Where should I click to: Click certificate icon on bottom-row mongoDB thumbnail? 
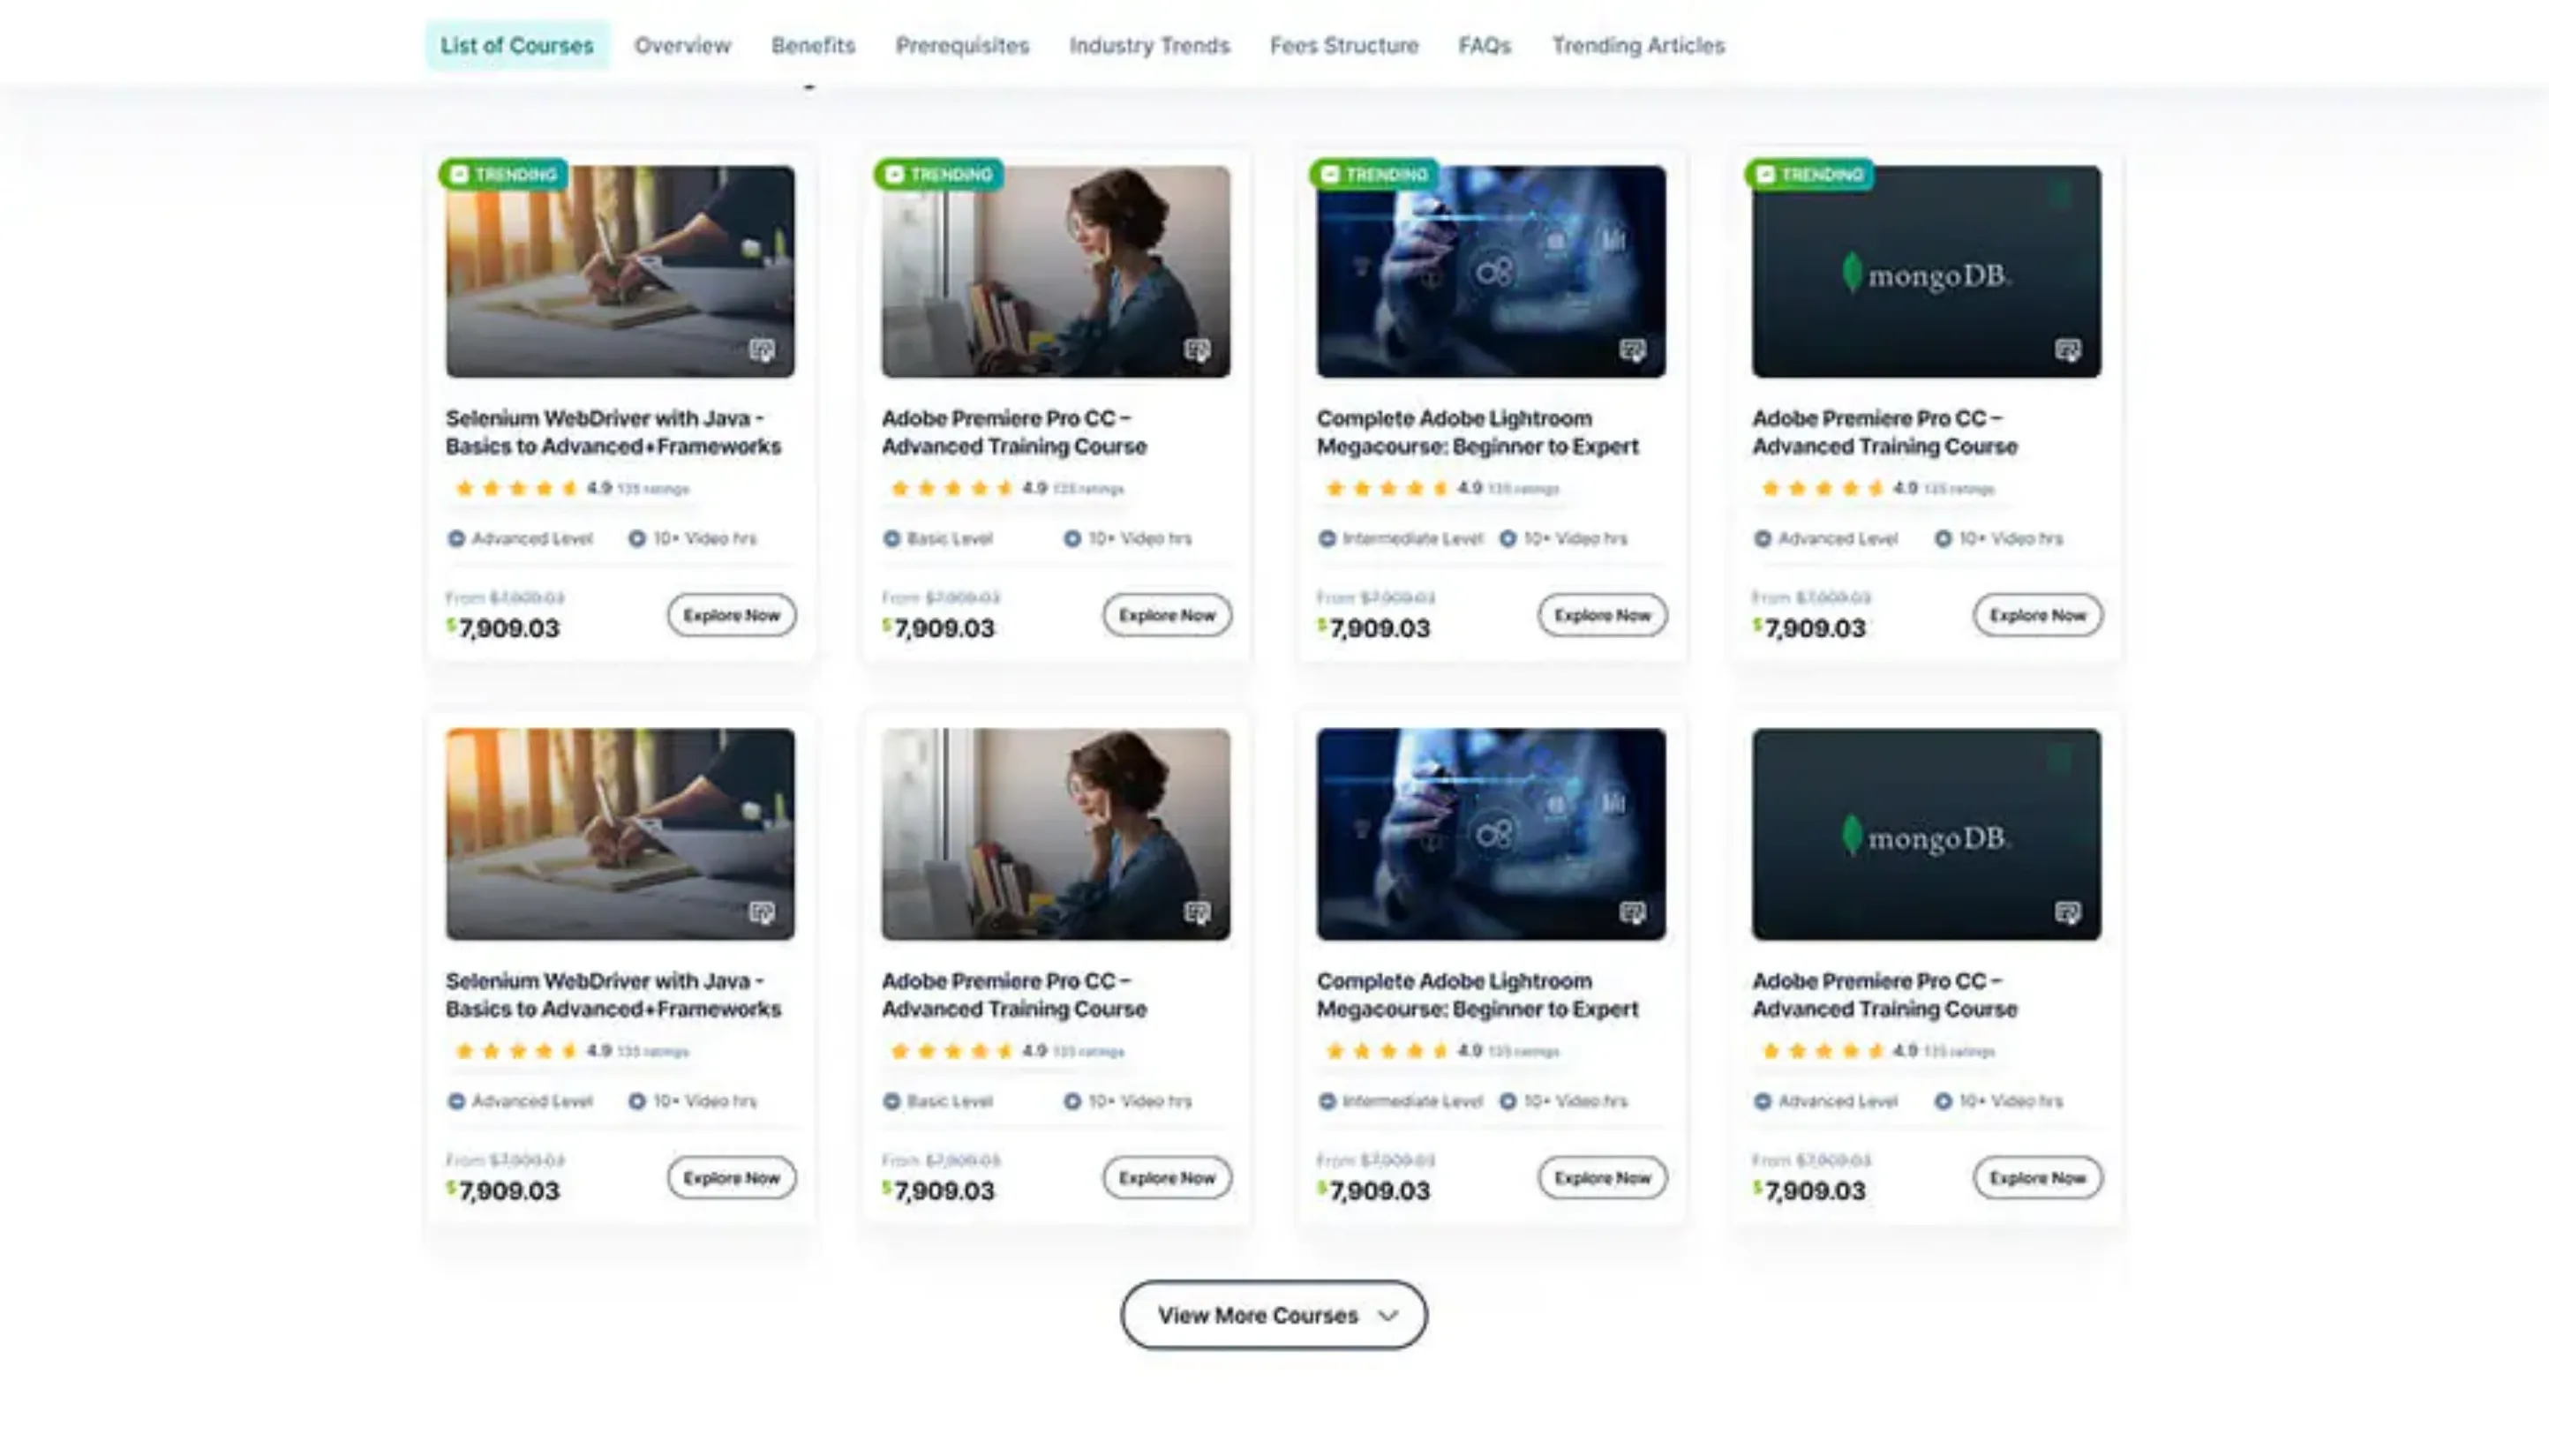(2067, 912)
